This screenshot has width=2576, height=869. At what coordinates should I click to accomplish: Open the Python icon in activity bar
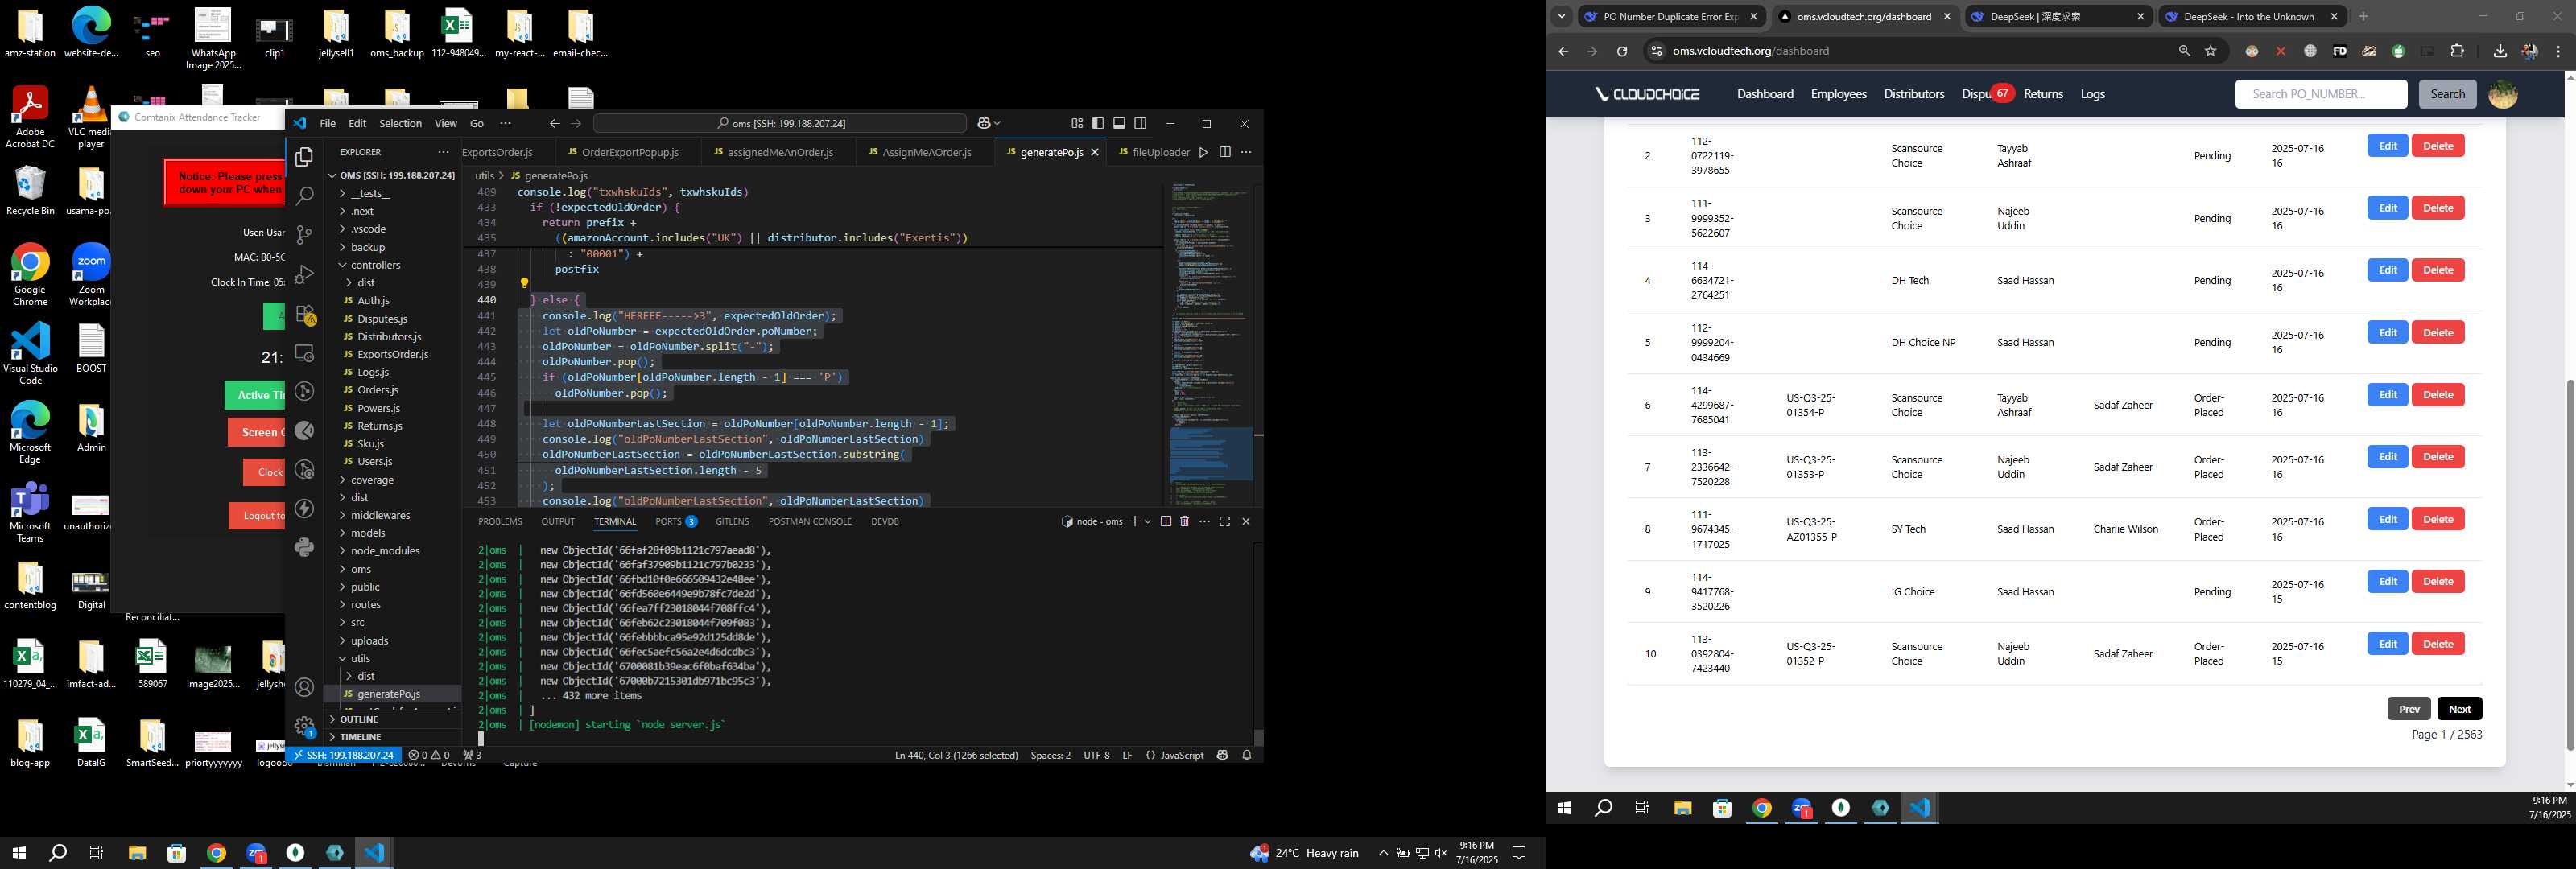[305, 547]
